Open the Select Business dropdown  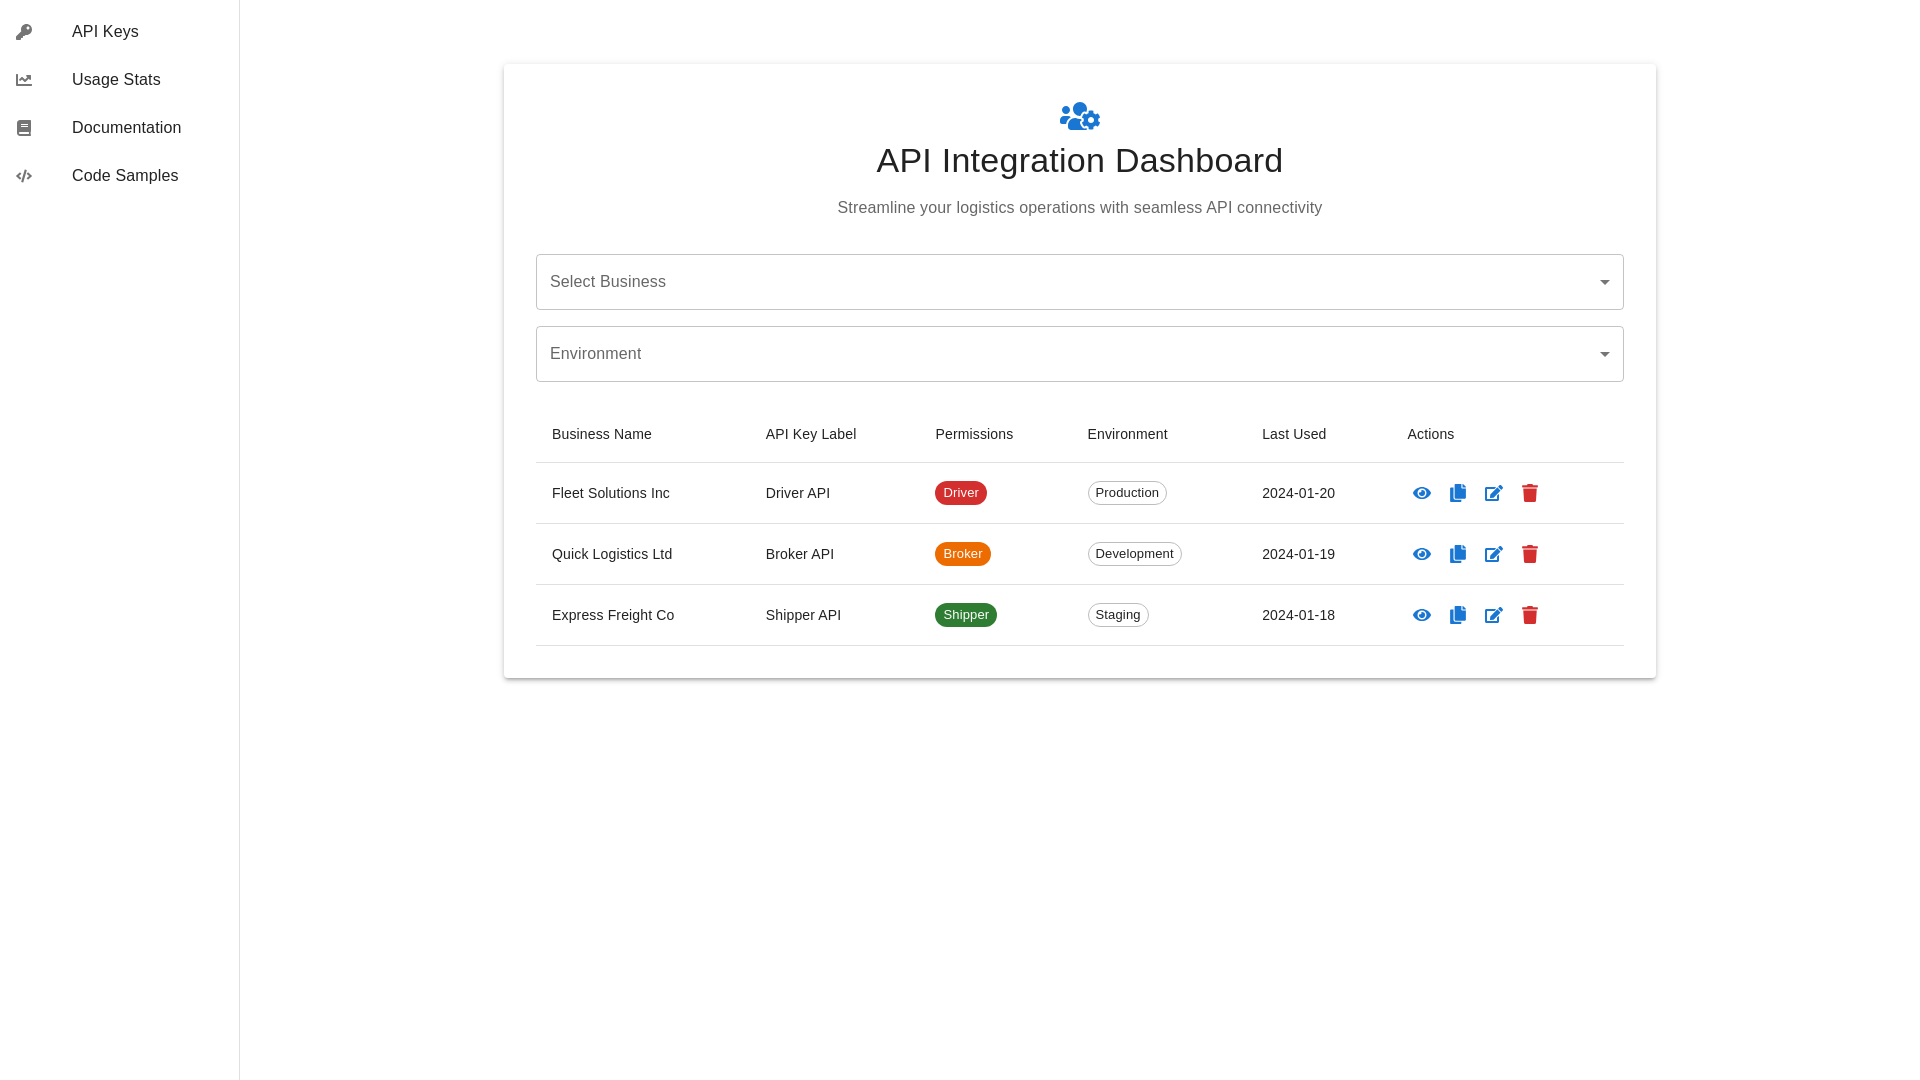1079,281
